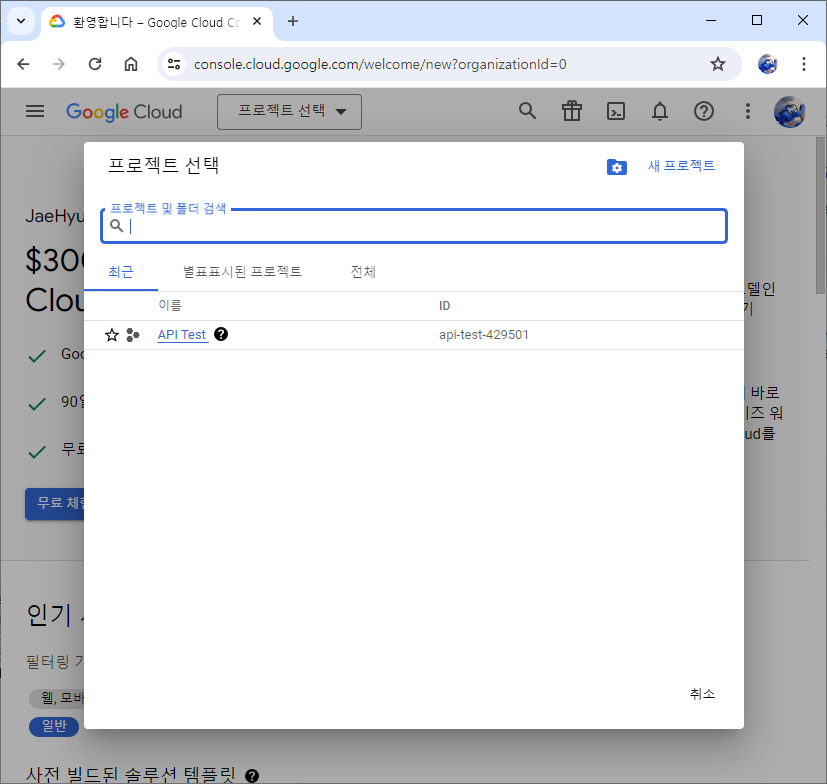The width and height of the screenshot is (827, 784).
Task: Bookmark this page with the star icon
Action: (717, 64)
